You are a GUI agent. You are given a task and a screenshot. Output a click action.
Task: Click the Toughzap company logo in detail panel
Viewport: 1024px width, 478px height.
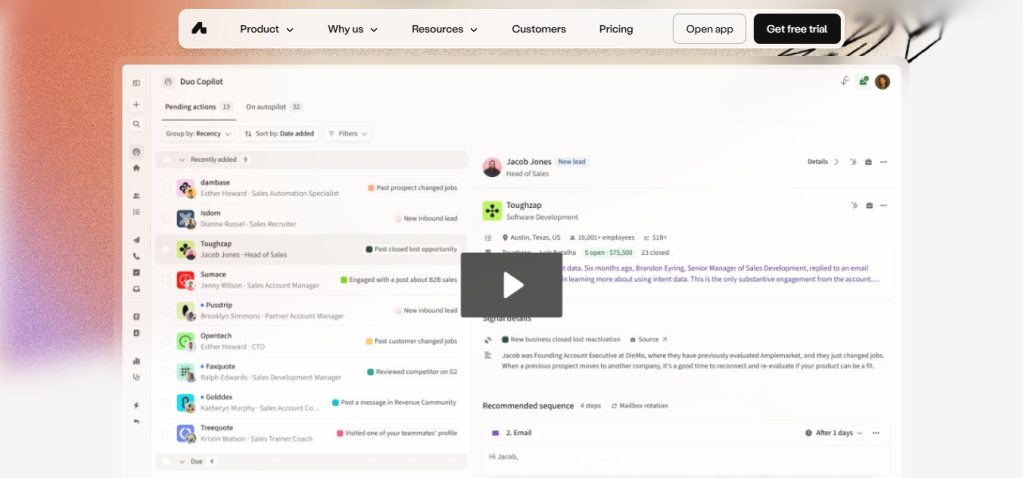click(x=492, y=210)
